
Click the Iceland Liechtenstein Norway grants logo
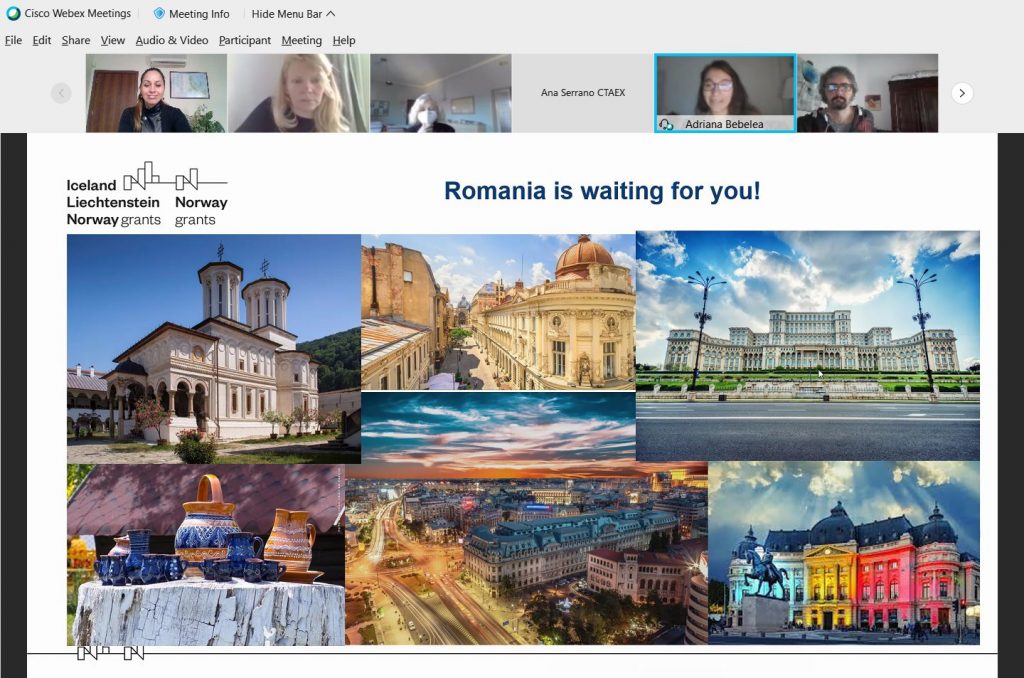tap(147, 195)
